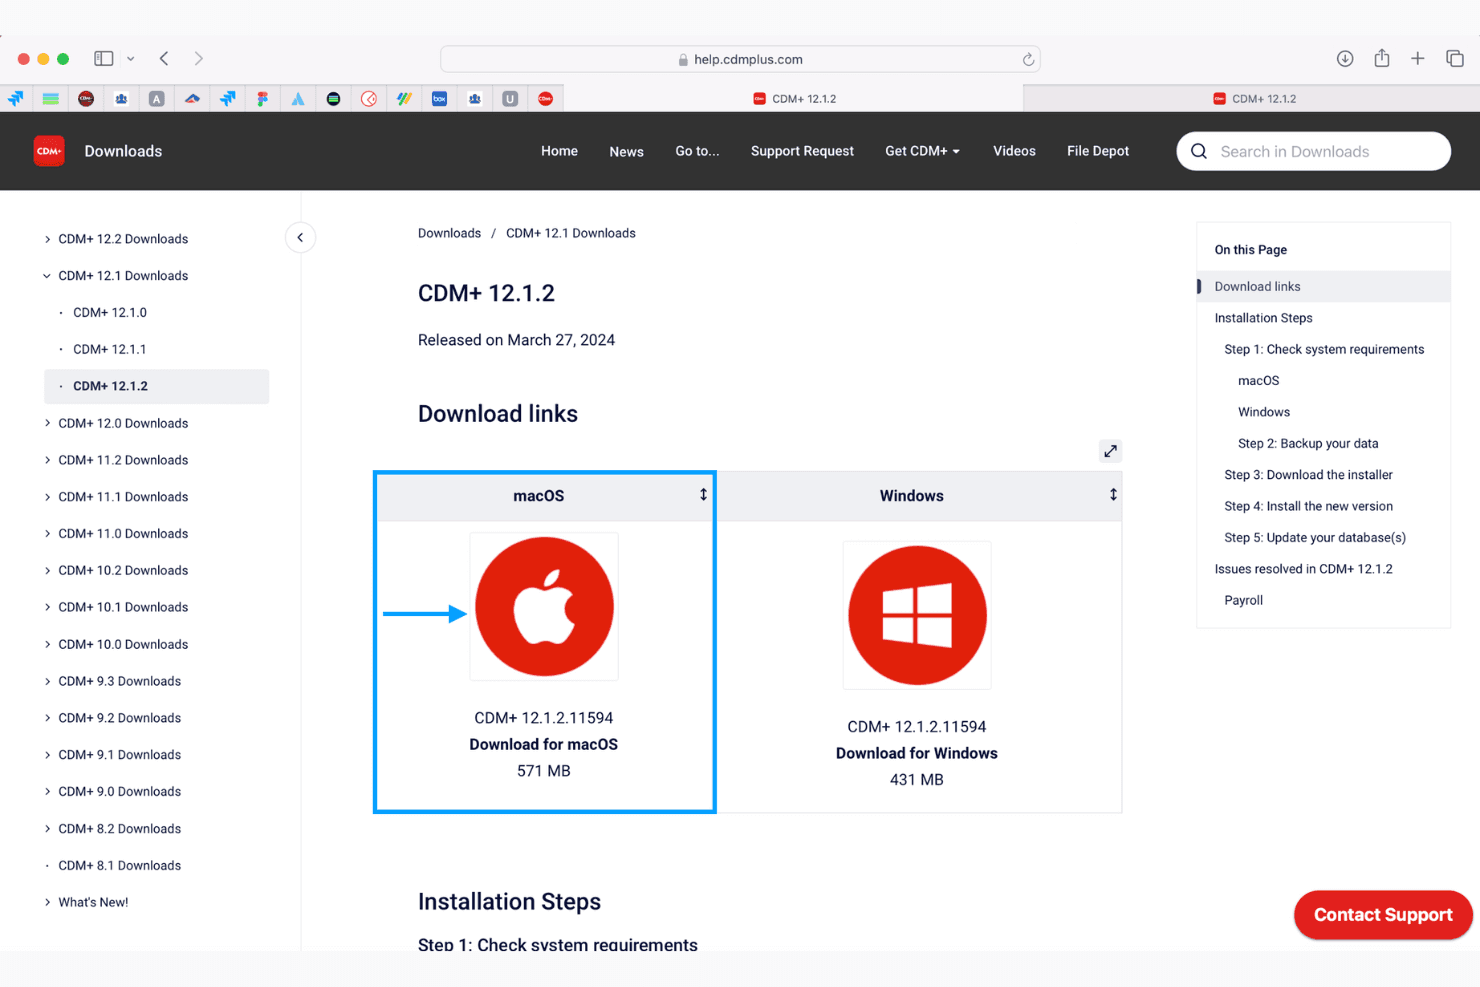
Task: Collapse the left sidebar with chevron button
Action: click(x=300, y=238)
